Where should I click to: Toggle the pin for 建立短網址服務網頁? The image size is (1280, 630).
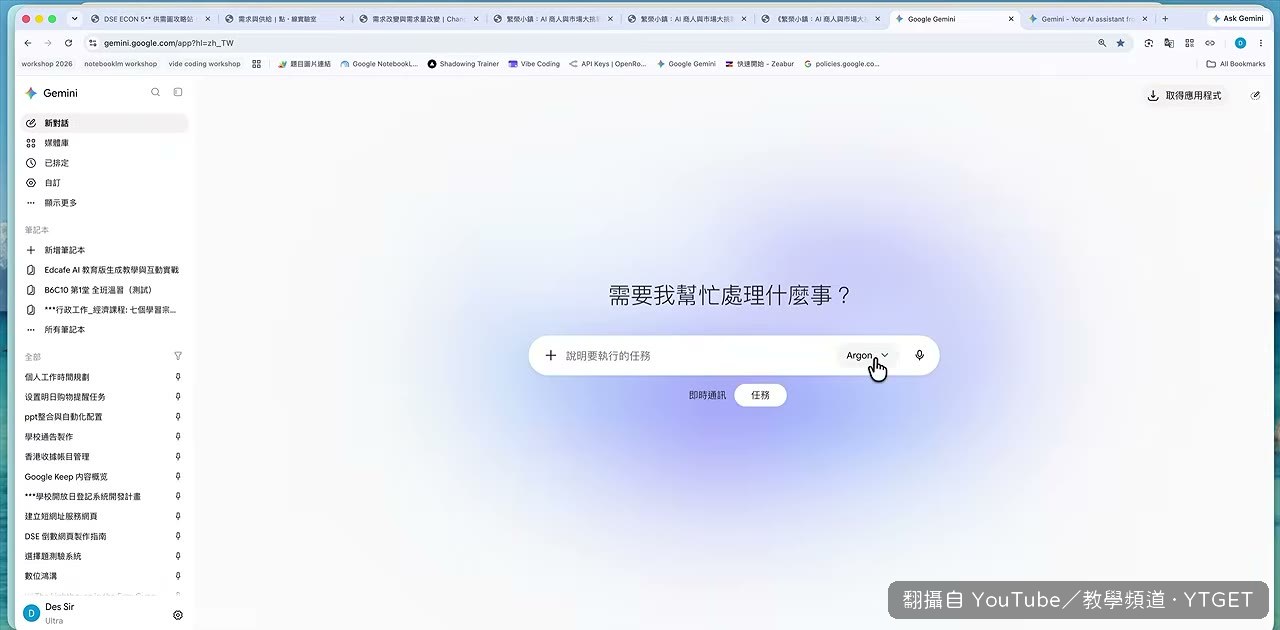178,516
